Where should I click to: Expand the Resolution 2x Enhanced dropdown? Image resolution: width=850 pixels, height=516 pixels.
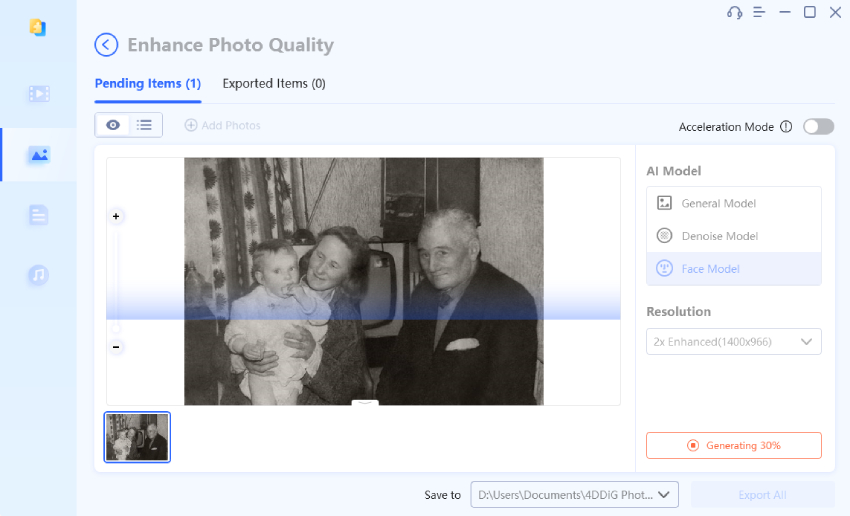click(734, 341)
